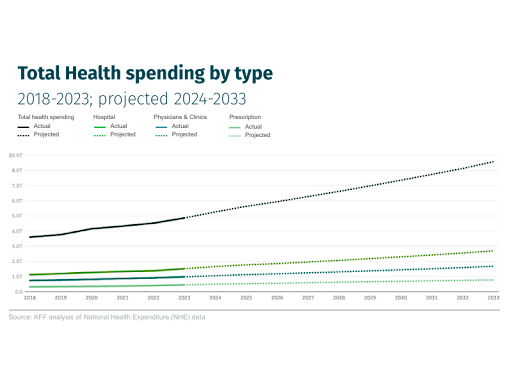Click the 'Hospital' legend heading
This screenshot has width=512, height=384.
tap(104, 117)
